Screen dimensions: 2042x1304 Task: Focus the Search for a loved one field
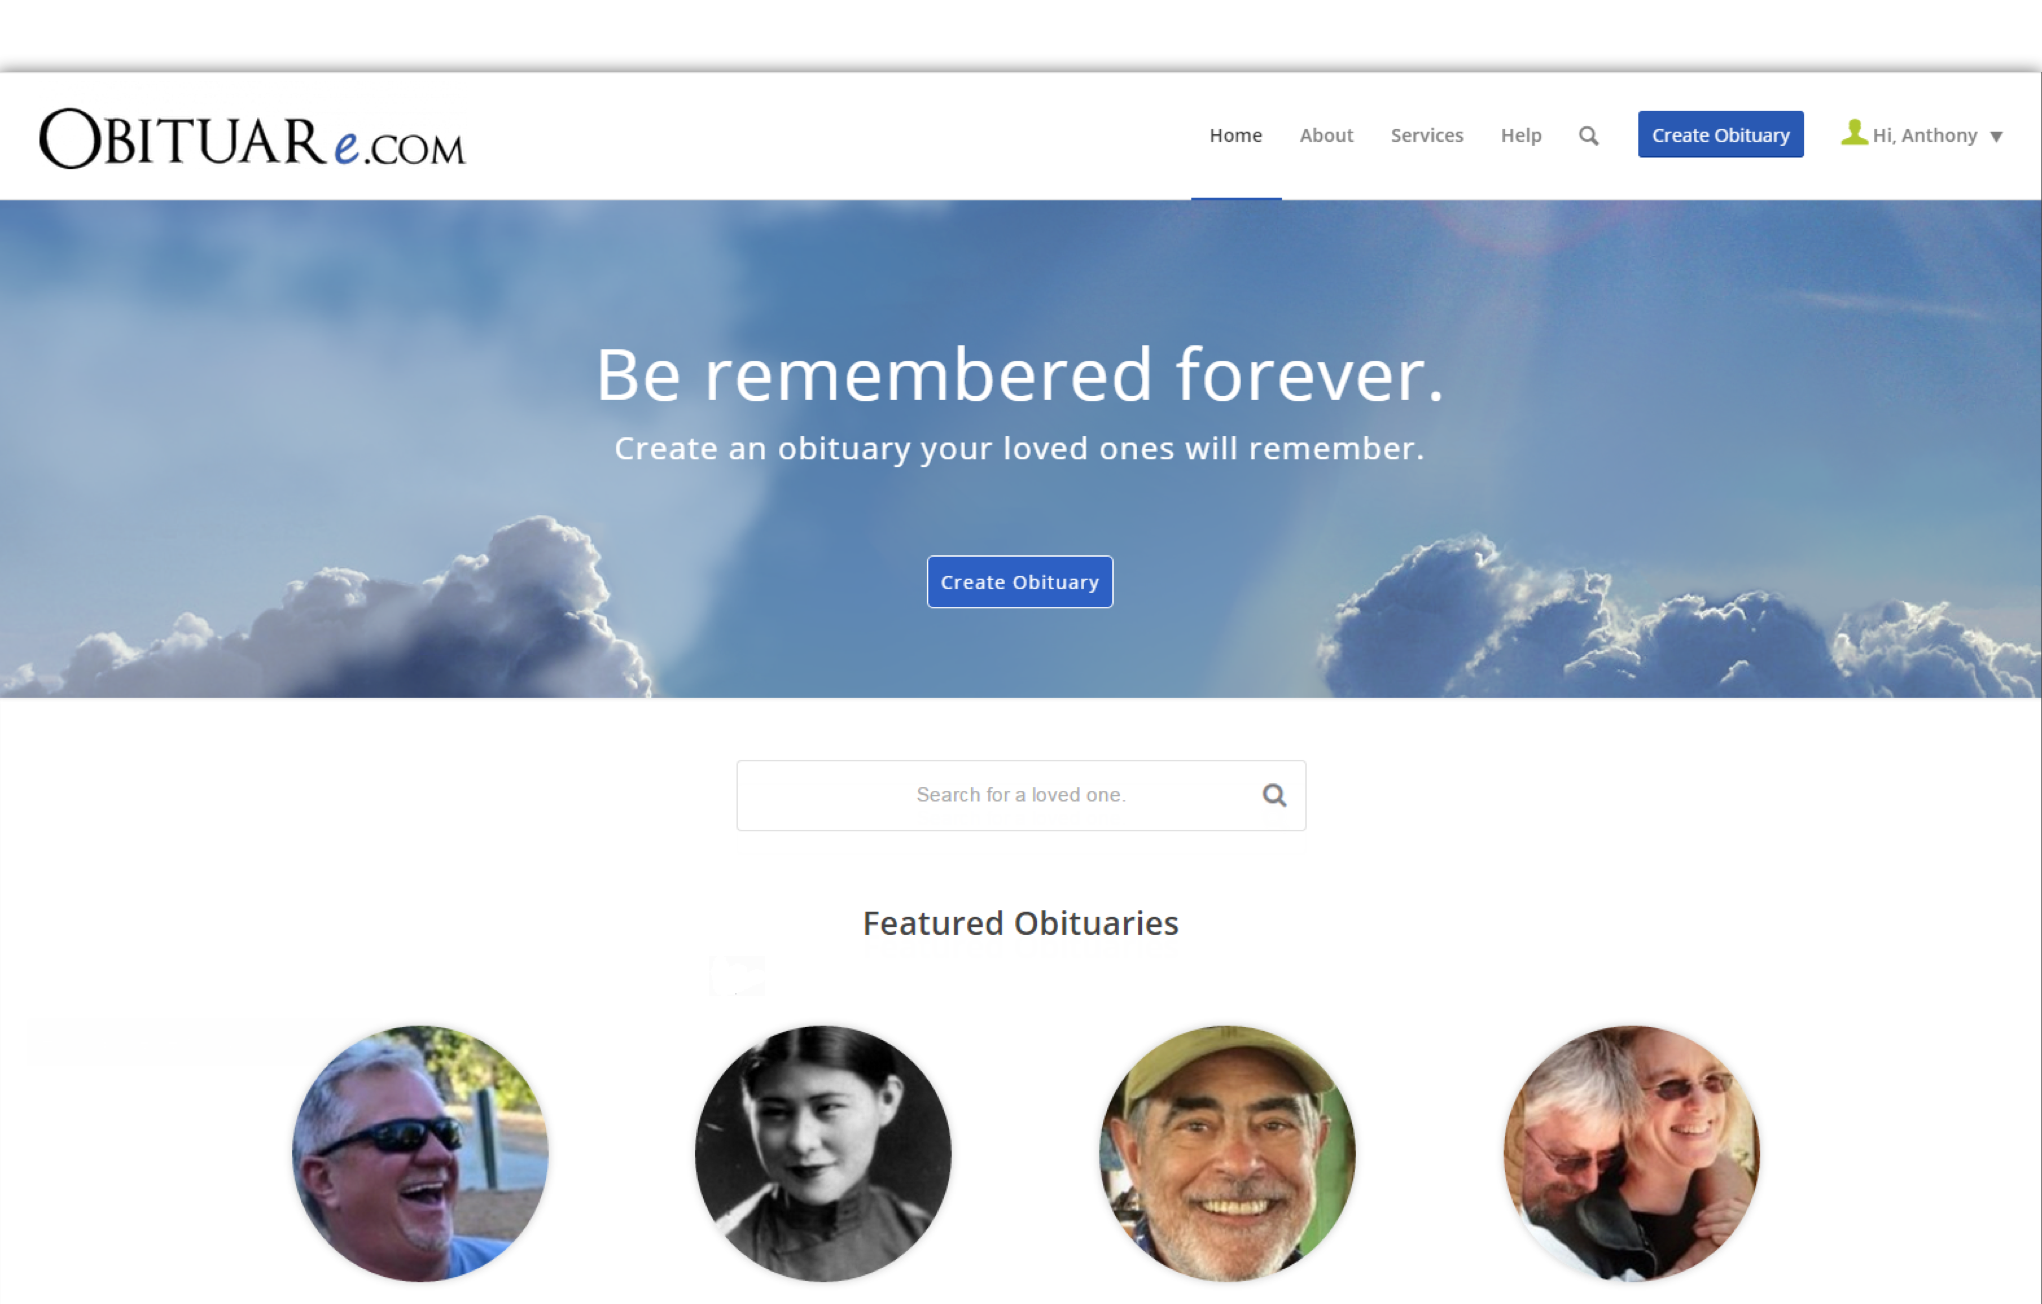click(1021, 795)
